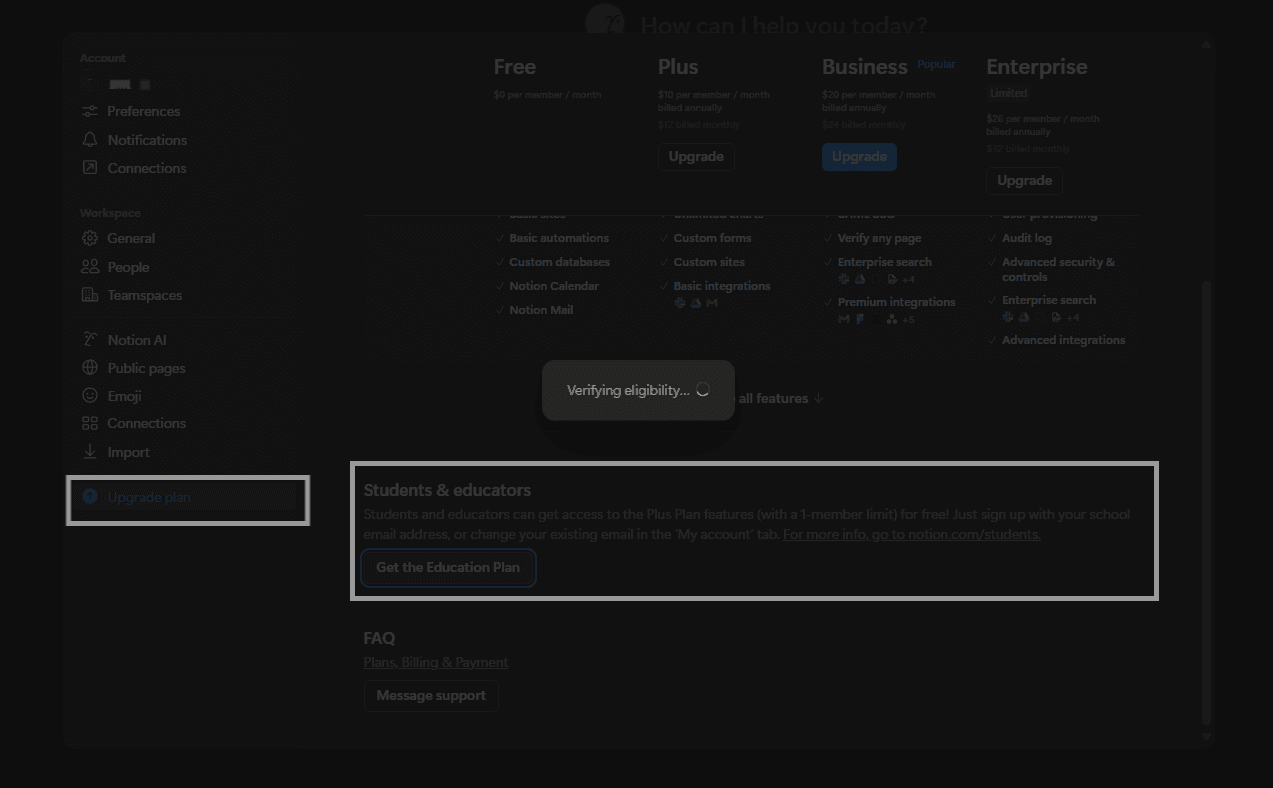This screenshot has height=788, width=1273.
Task: Click the Custom forms feature
Action: click(x=712, y=238)
